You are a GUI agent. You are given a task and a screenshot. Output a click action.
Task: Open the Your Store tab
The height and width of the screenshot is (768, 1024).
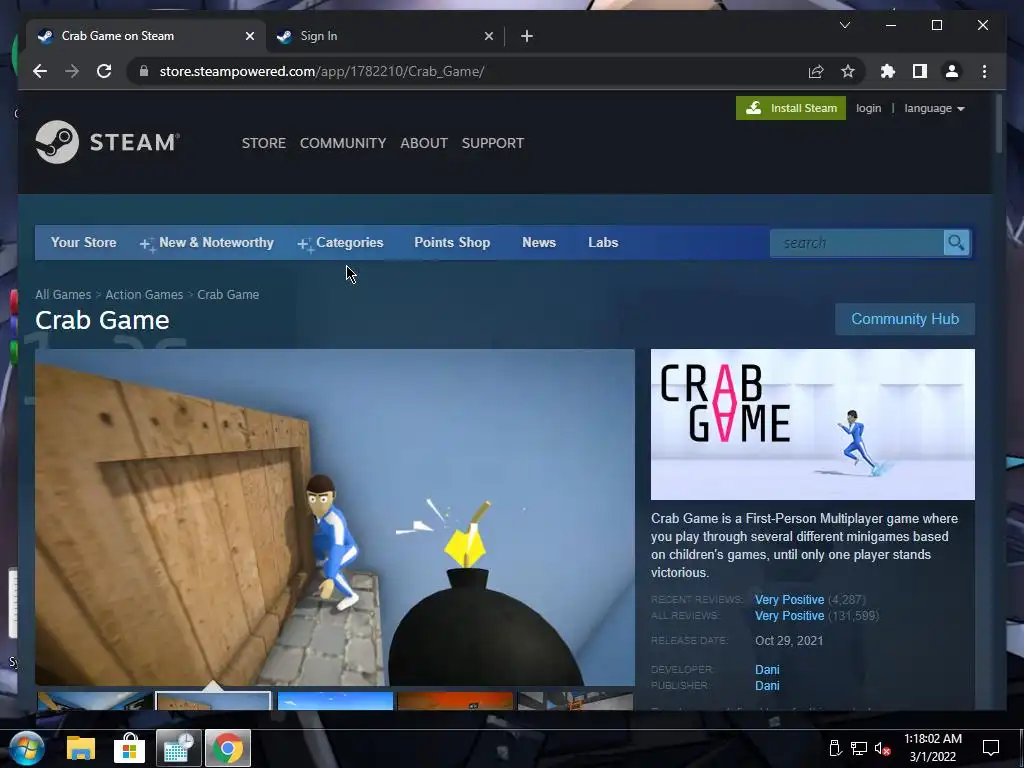click(84, 242)
